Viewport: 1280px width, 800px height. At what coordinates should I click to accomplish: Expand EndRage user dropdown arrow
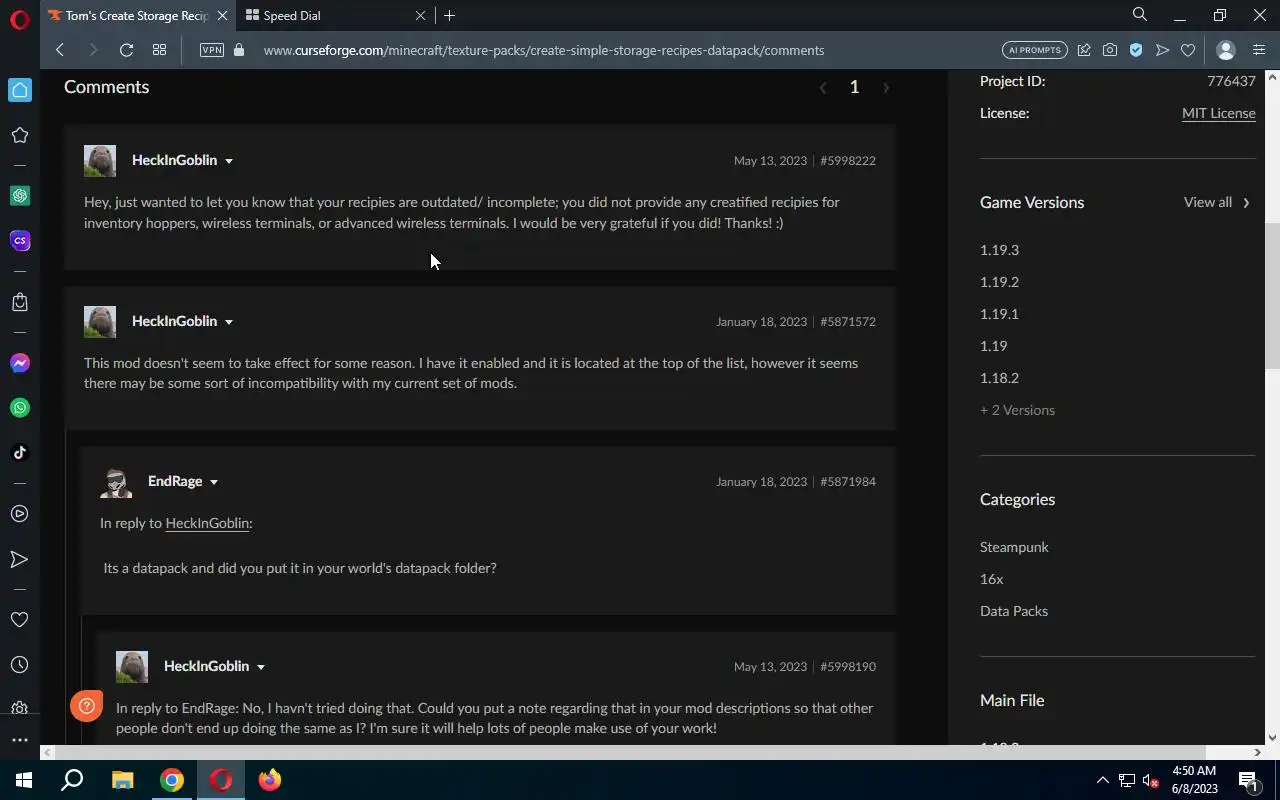pos(214,482)
